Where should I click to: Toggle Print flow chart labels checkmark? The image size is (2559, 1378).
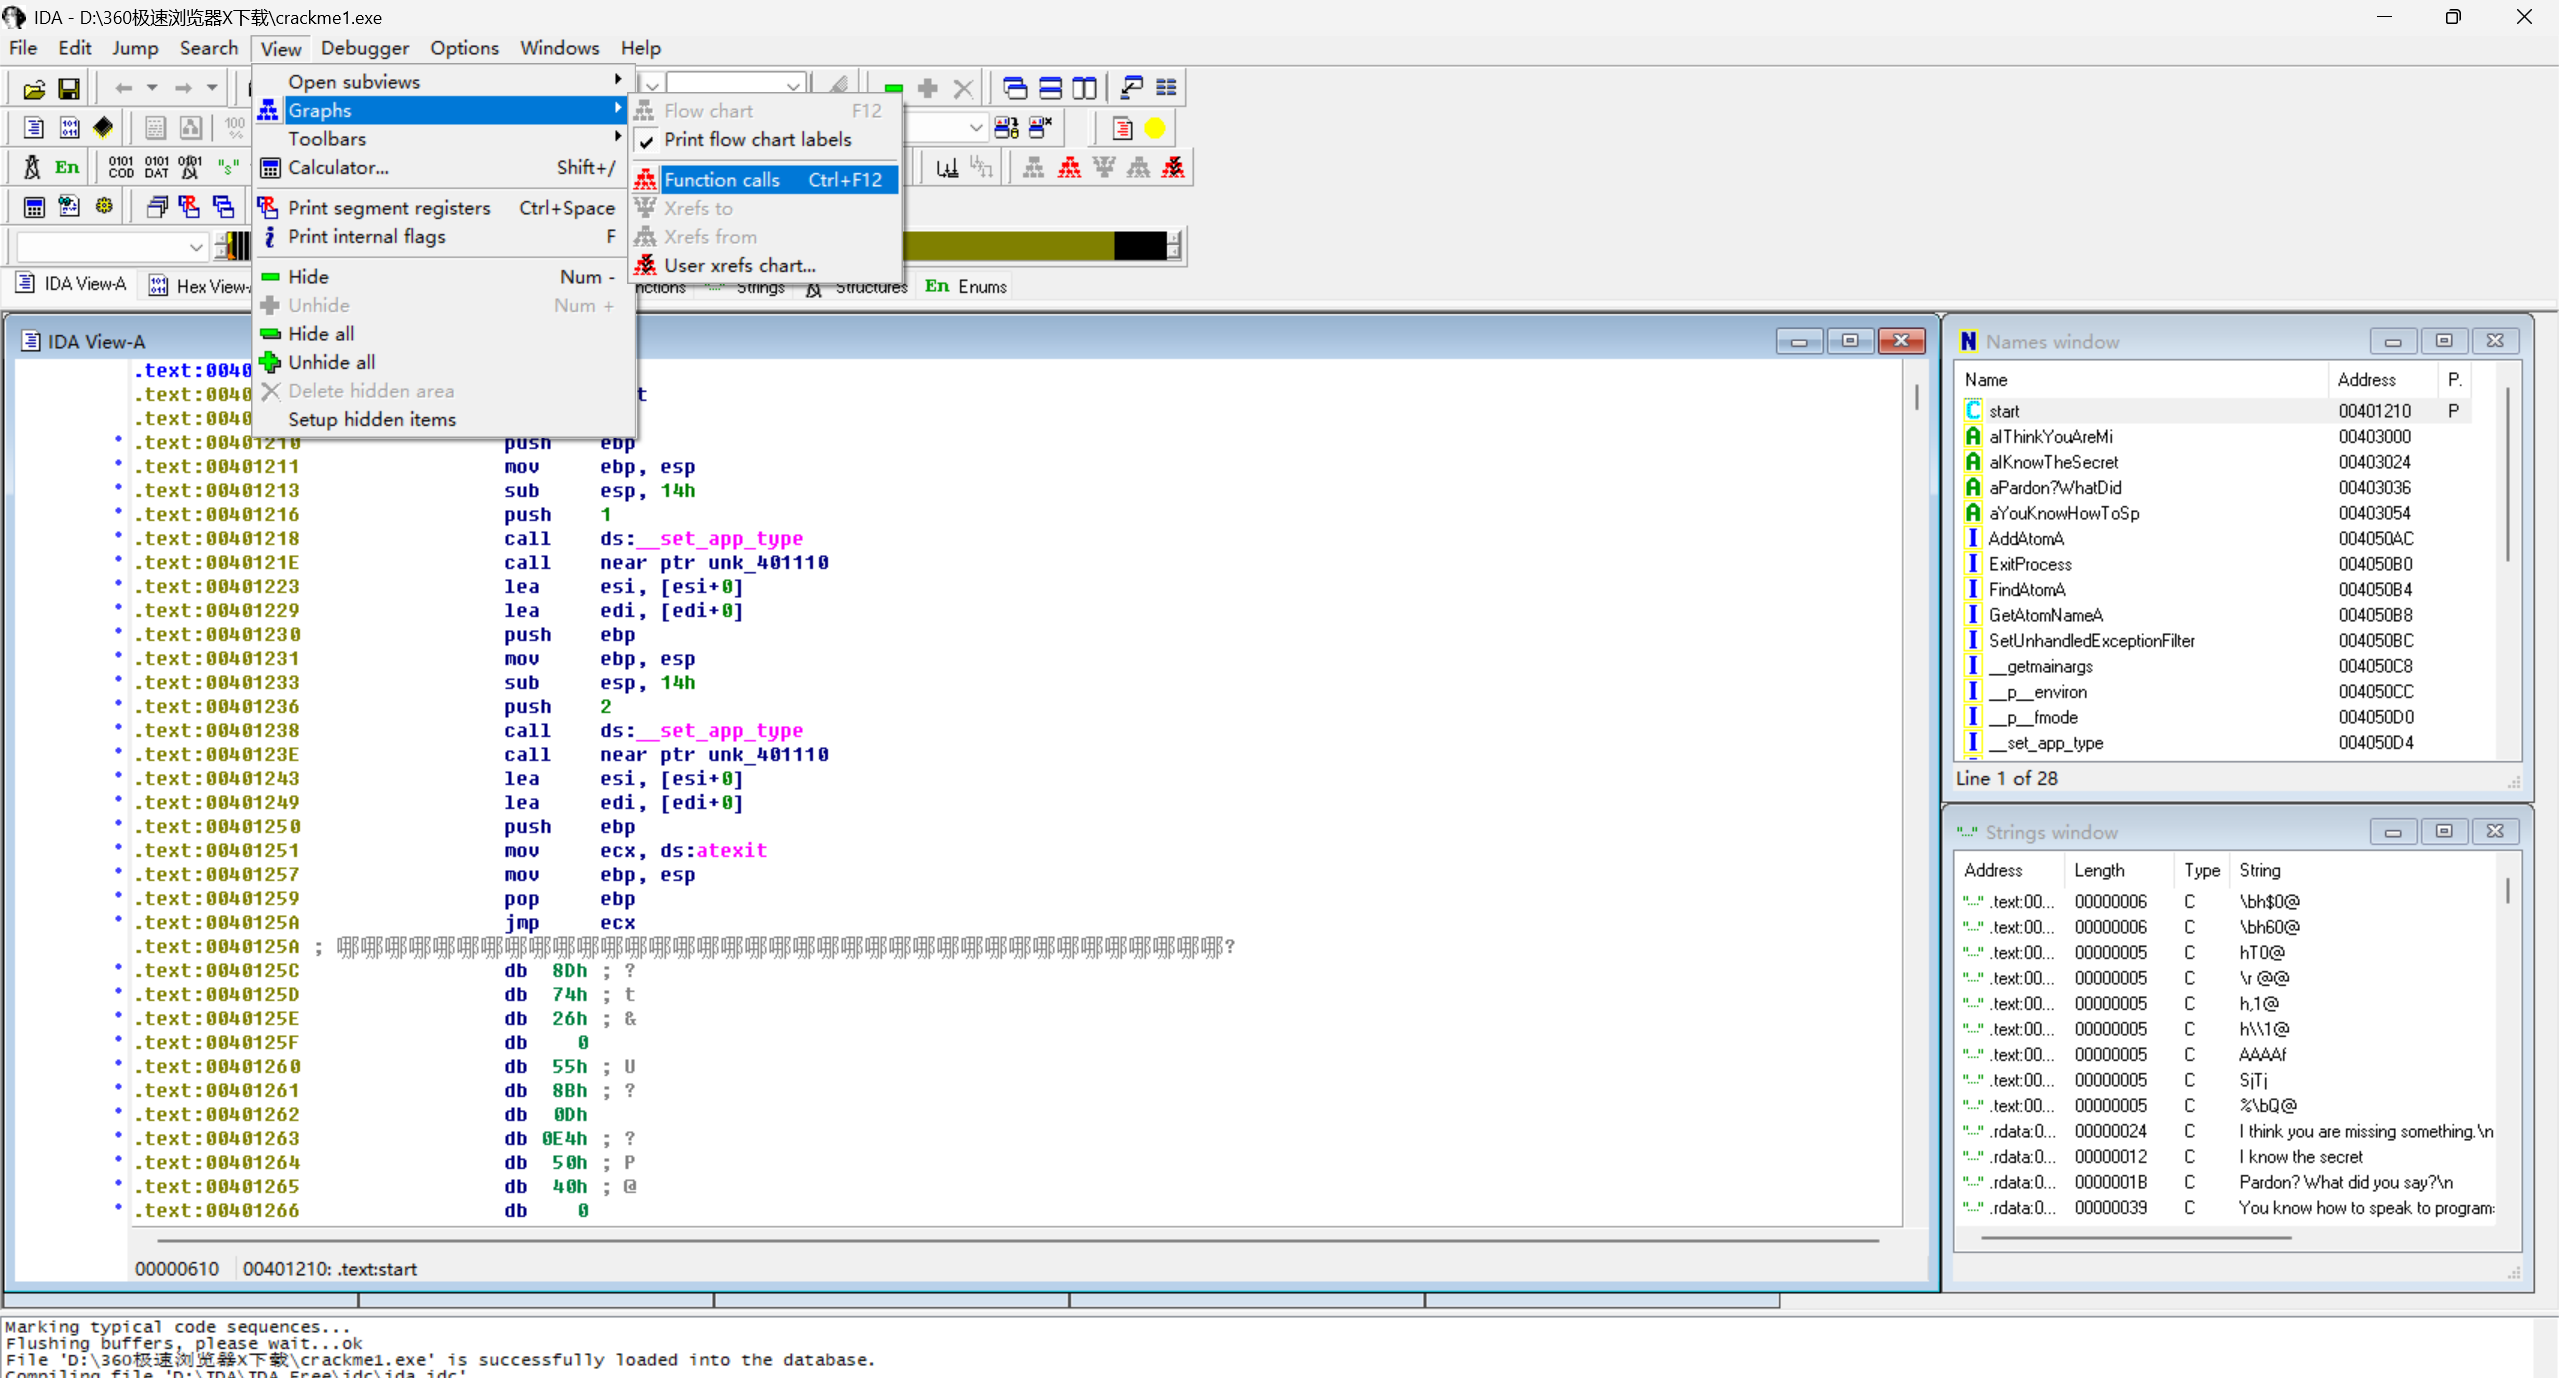pos(757,140)
